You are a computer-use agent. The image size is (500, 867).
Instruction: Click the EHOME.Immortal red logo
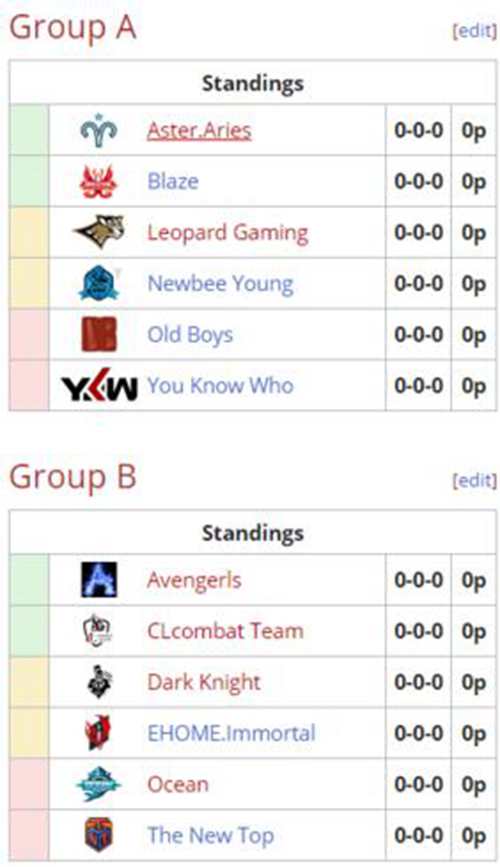(x=98, y=733)
